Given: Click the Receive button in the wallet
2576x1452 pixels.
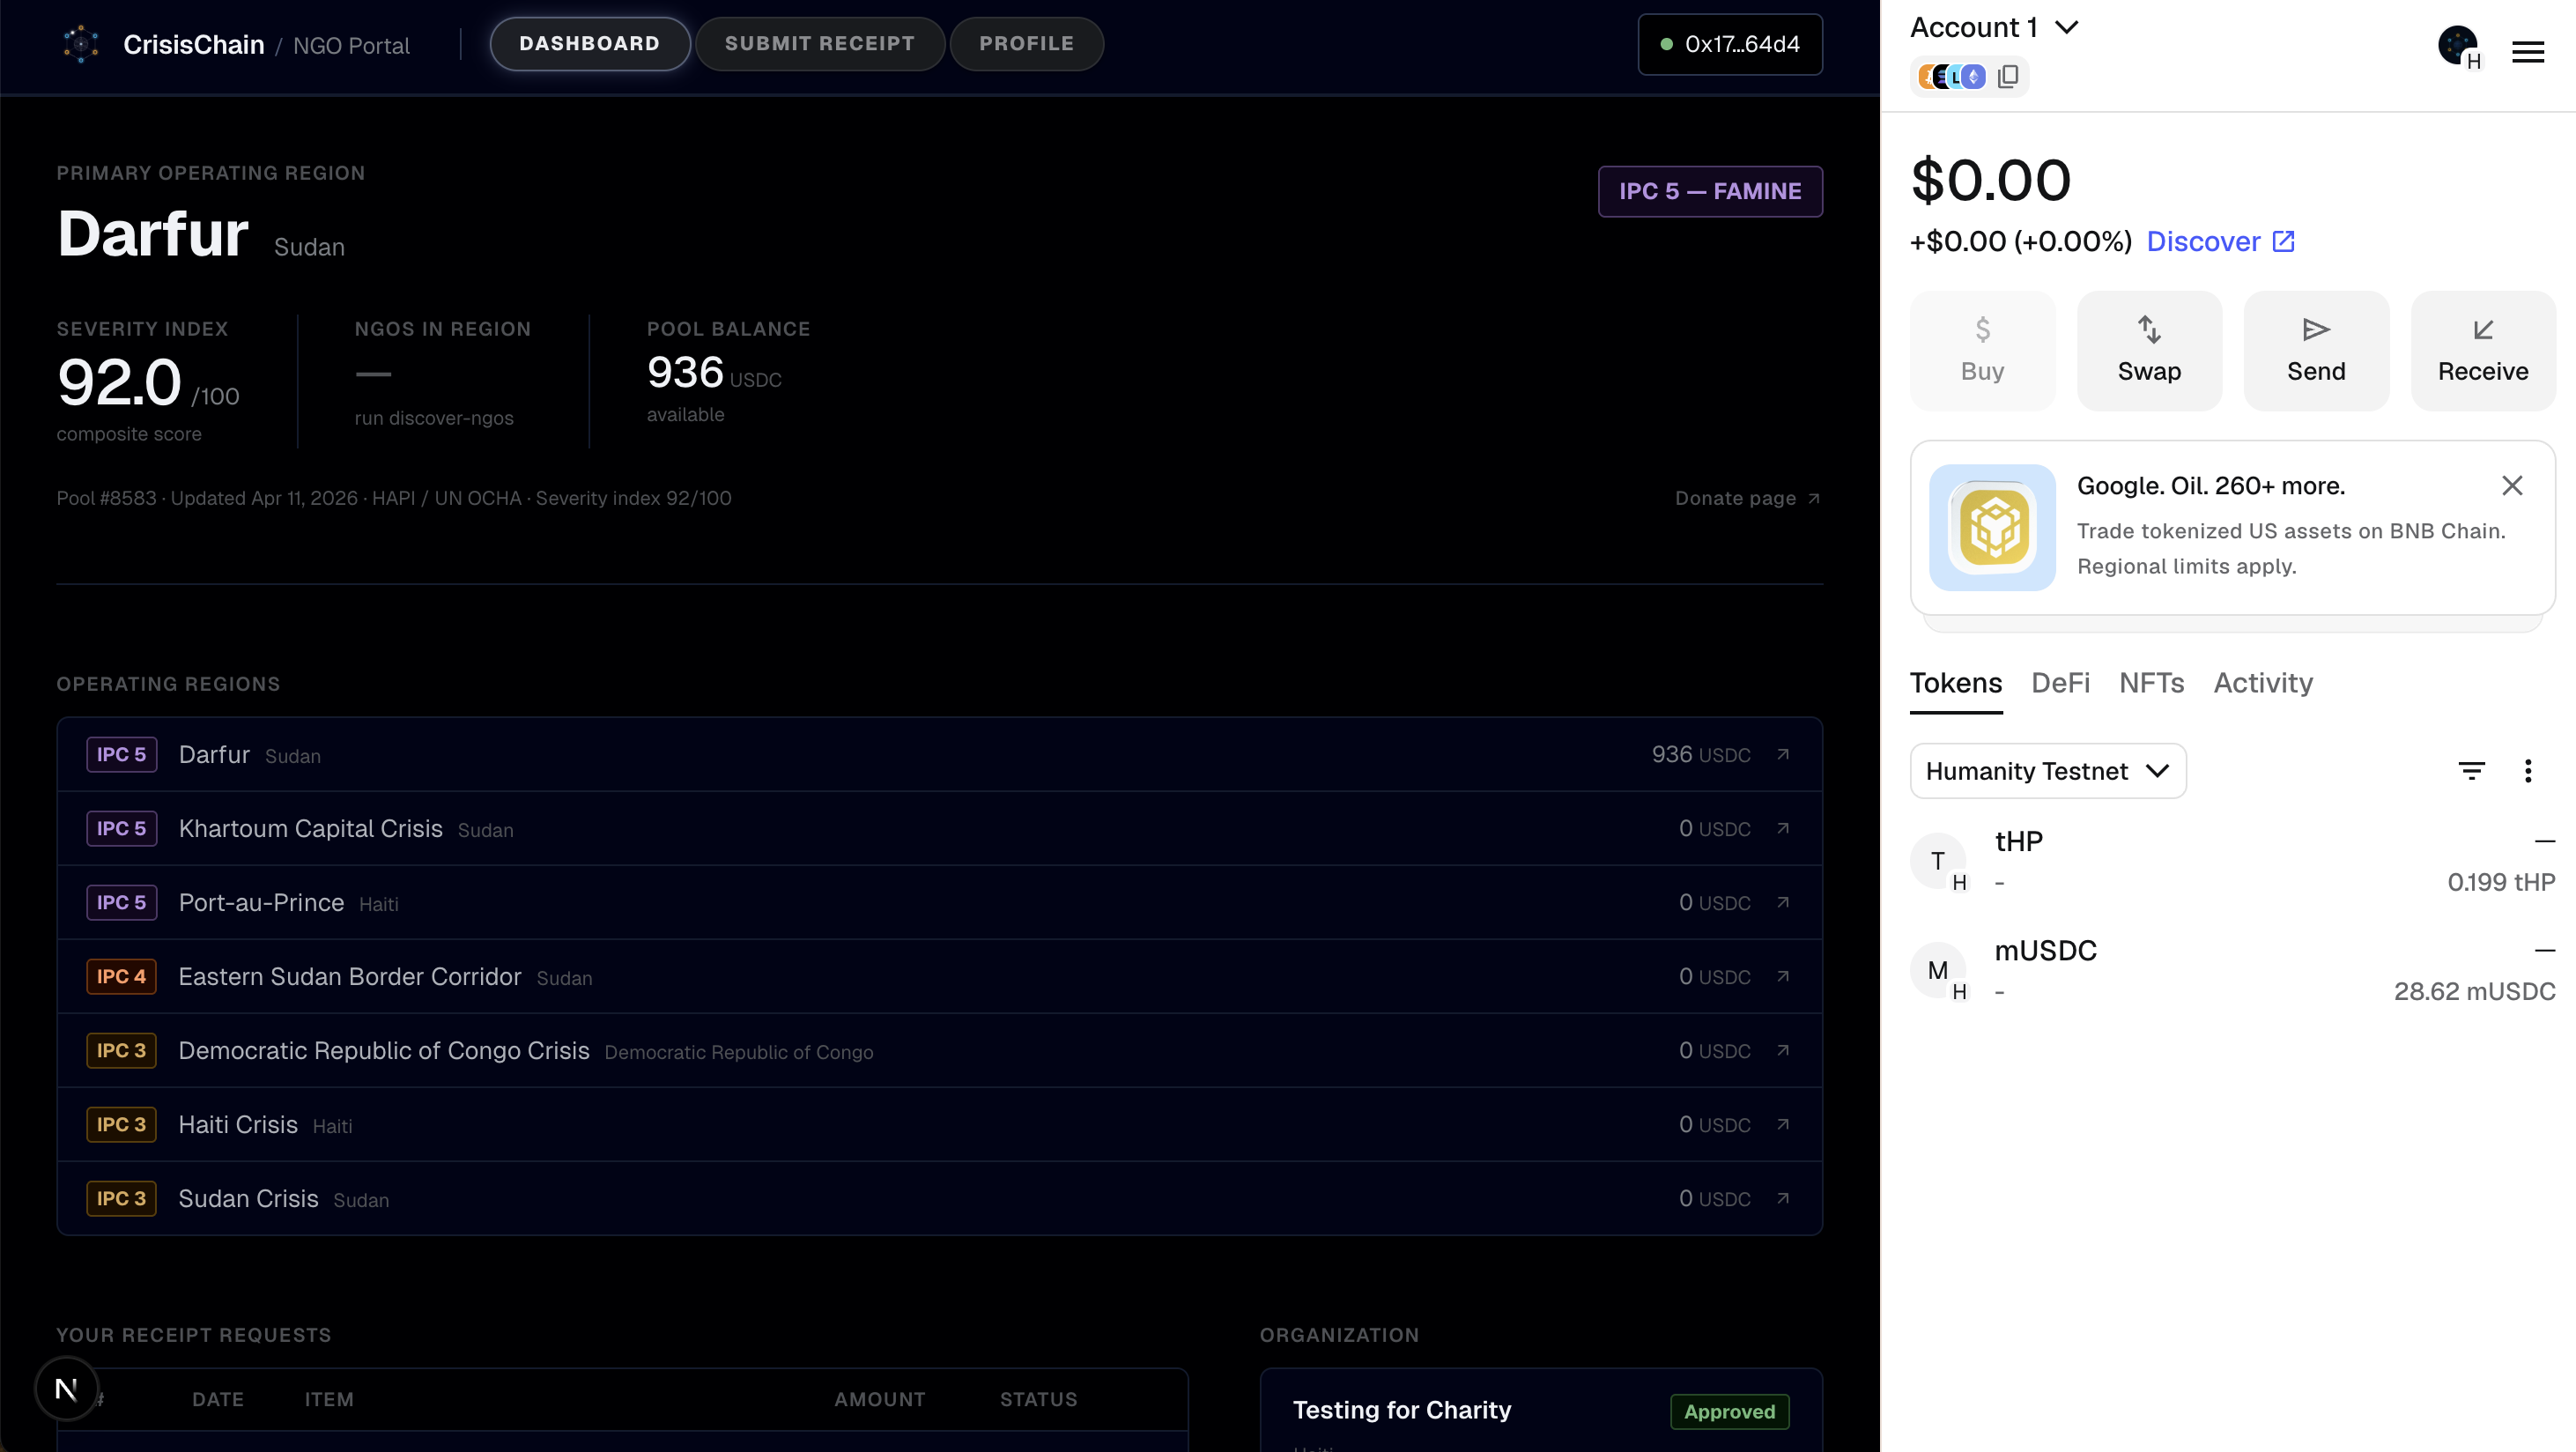Looking at the screenshot, I should (2482, 350).
